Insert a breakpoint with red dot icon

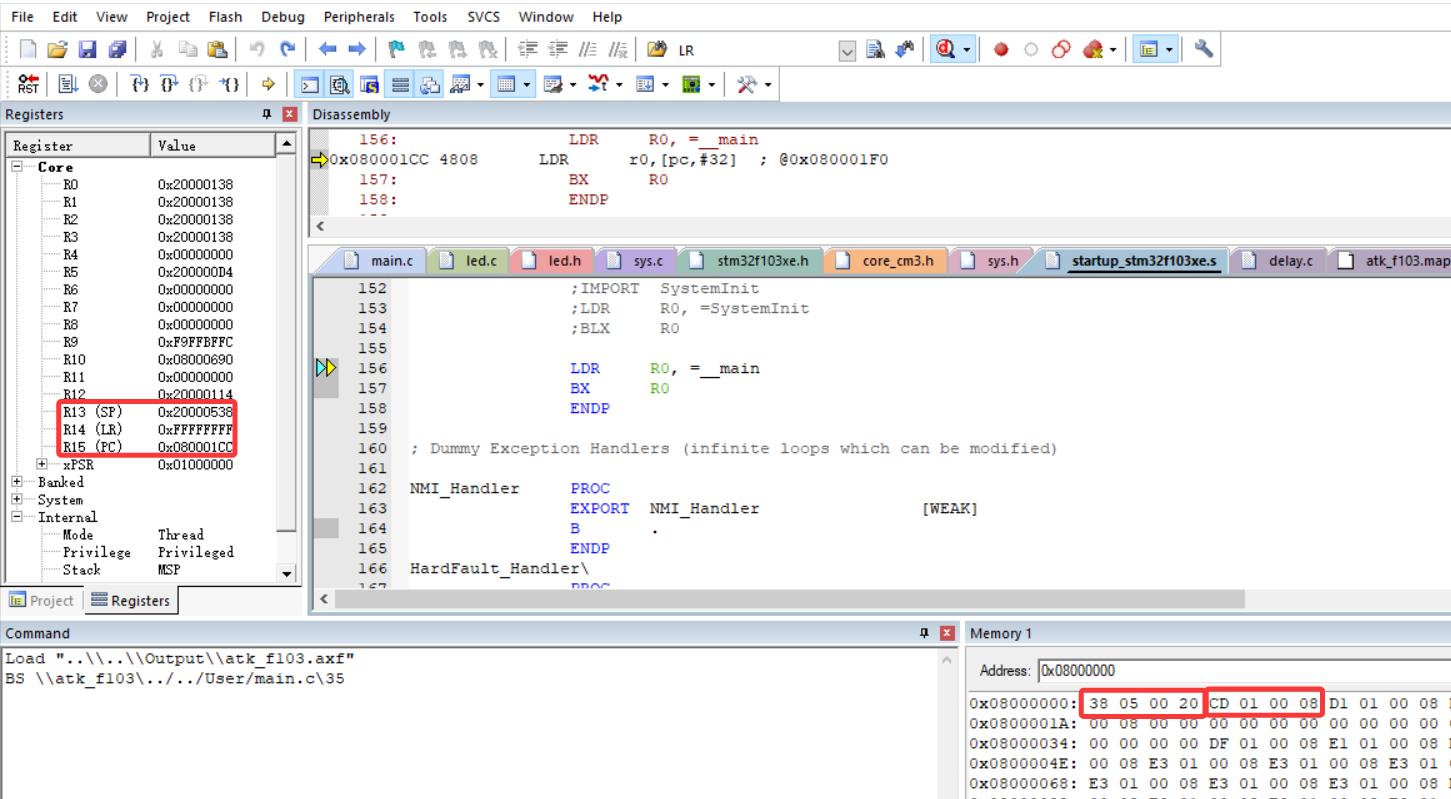coord(1001,49)
